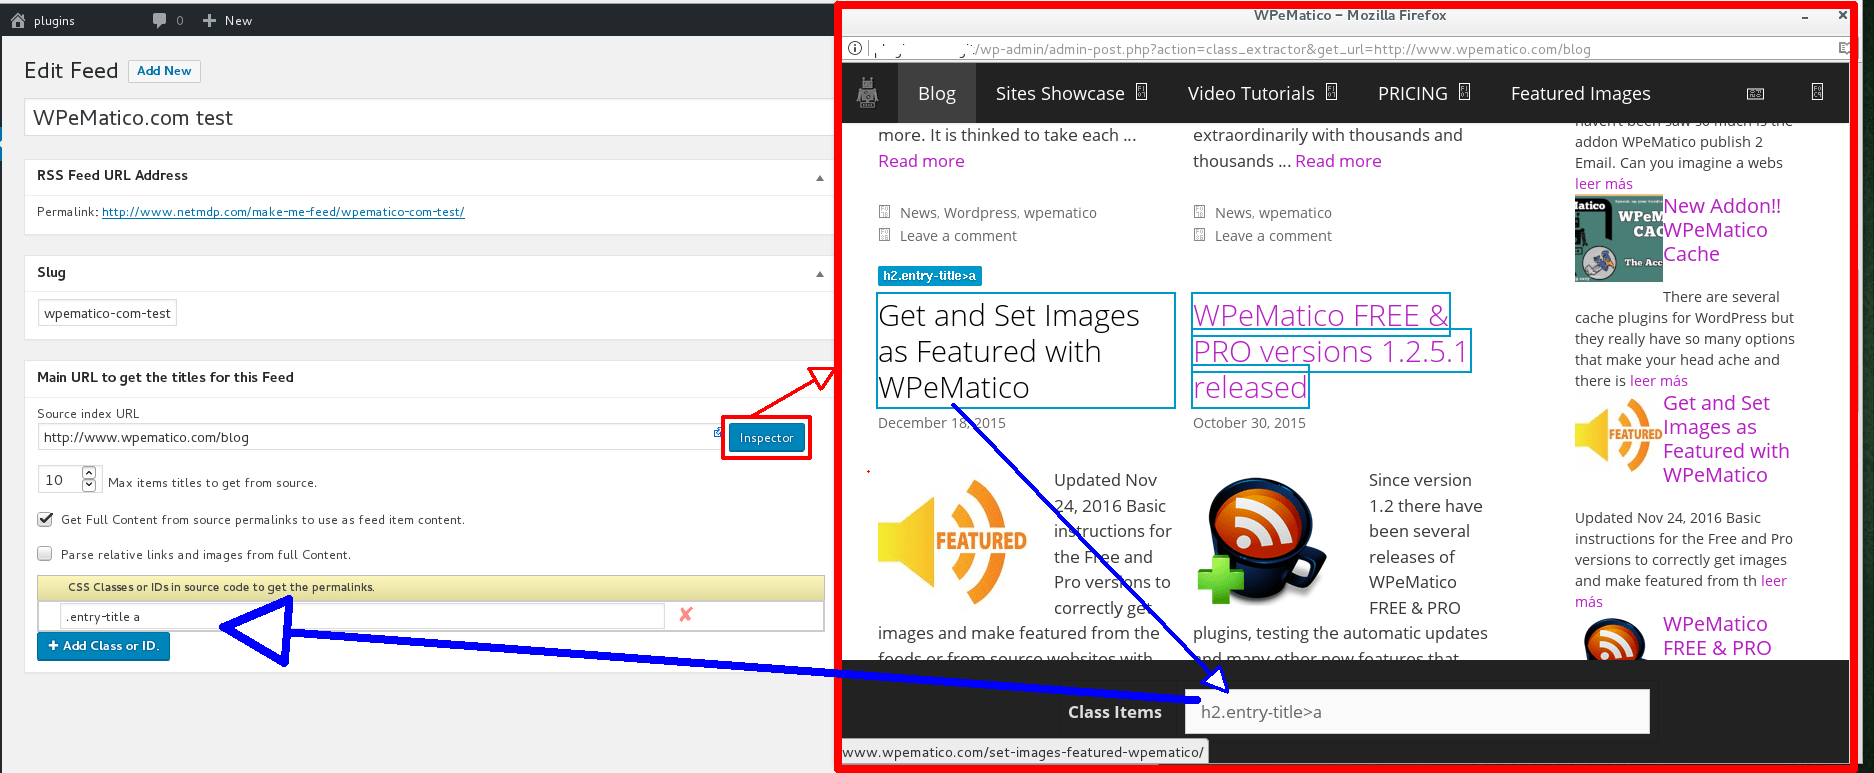Open the comments bubble icon in admin bar
Image resolution: width=1874 pixels, height=773 pixels.
coord(159,20)
